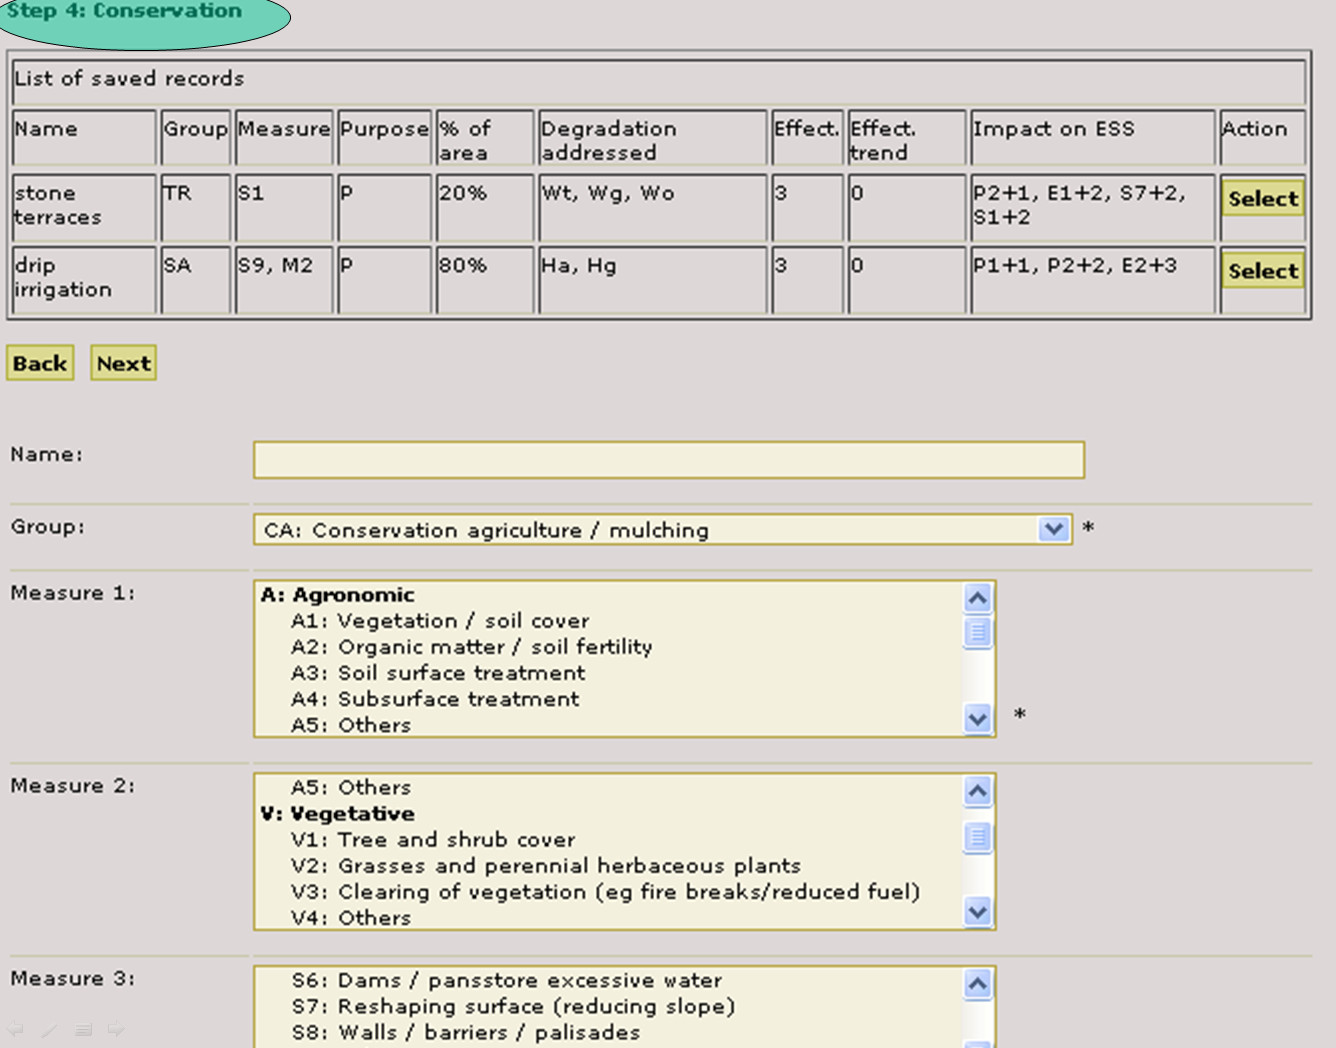Click Measure 2 list scroll-down arrow
This screenshot has height=1048, width=1336.
point(977,911)
